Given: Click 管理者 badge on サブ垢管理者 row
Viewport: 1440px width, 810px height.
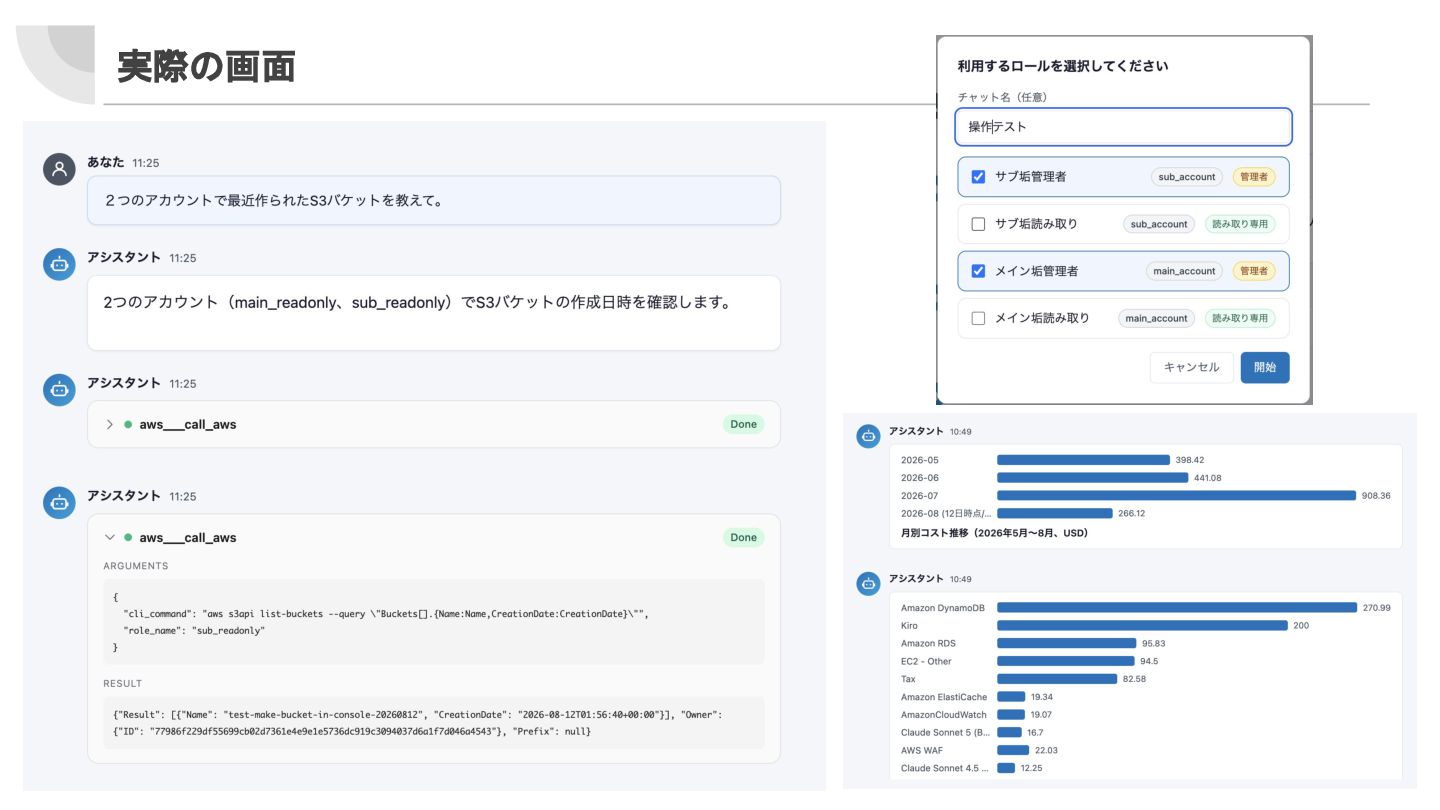Looking at the screenshot, I should [x=1254, y=177].
